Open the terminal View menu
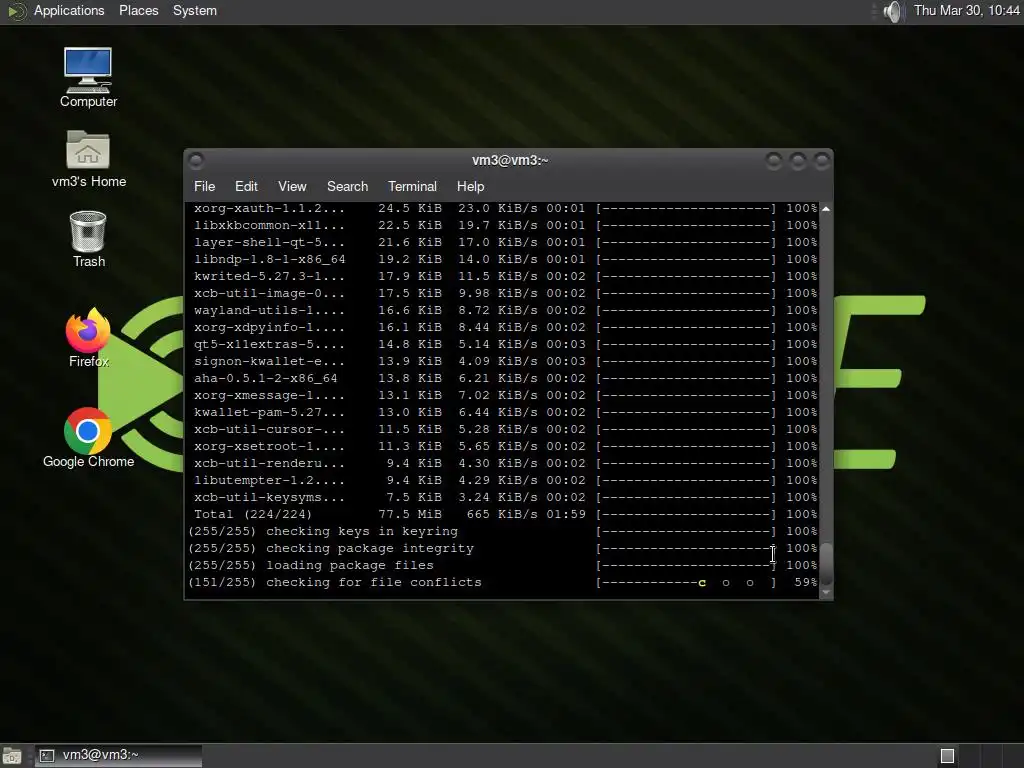Screen dimensions: 1024x768 point(292,186)
